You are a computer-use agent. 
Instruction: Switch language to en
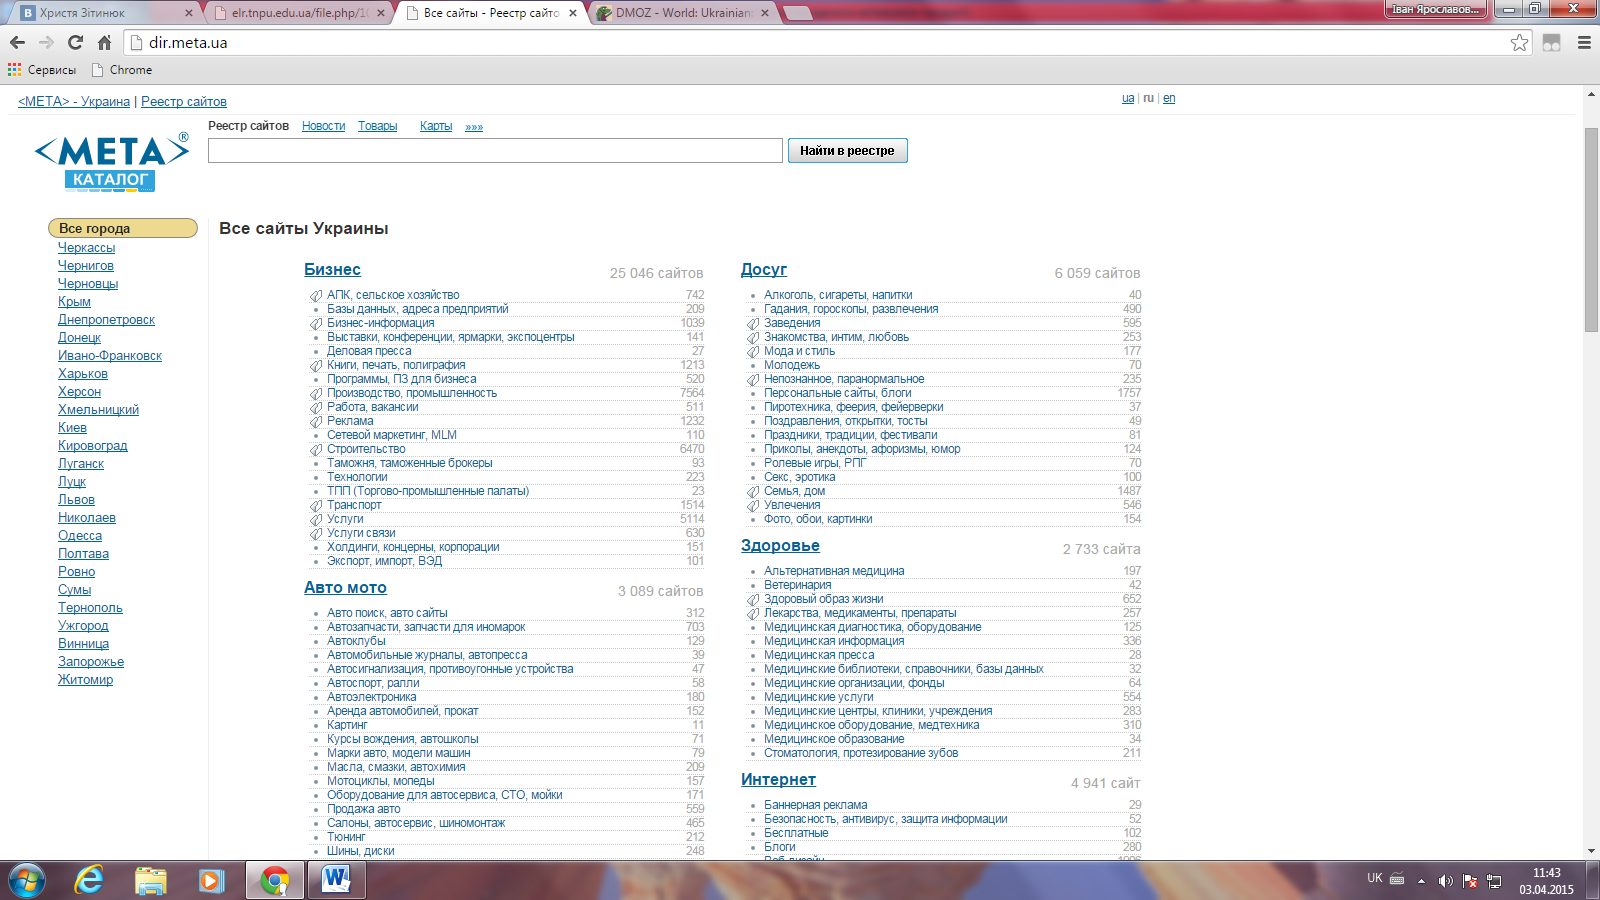(1169, 98)
